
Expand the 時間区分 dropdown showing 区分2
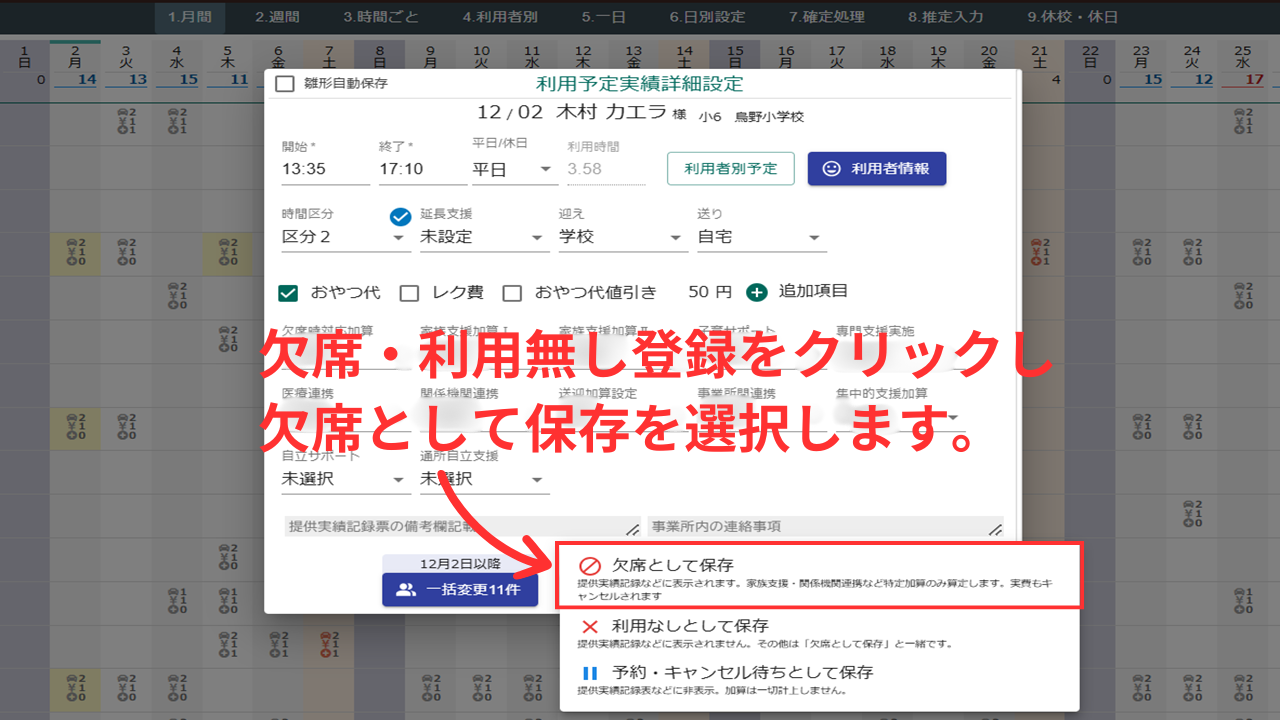[346, 237]
